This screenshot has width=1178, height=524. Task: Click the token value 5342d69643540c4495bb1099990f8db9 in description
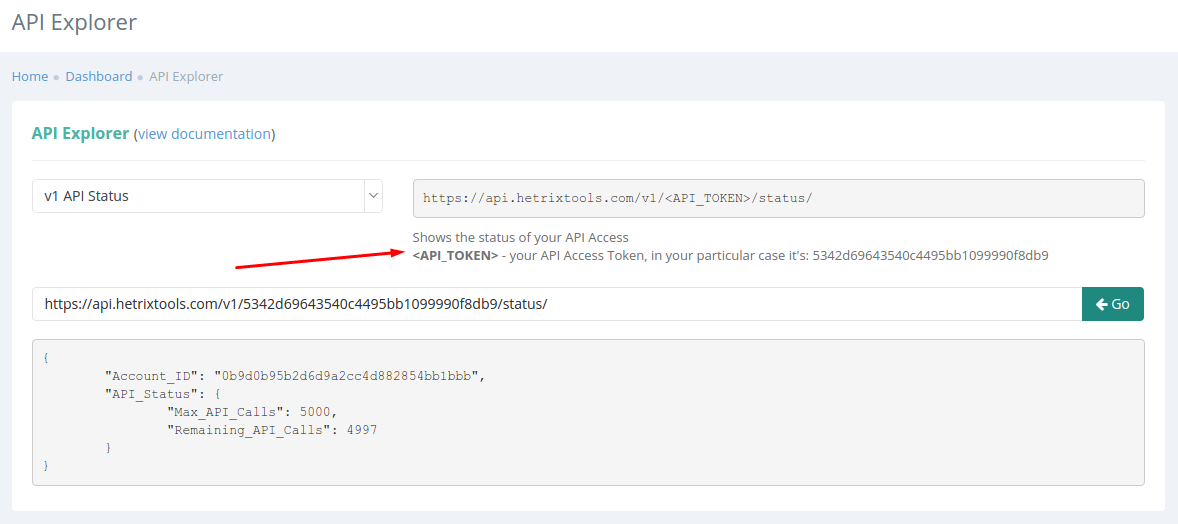point(930,256)
